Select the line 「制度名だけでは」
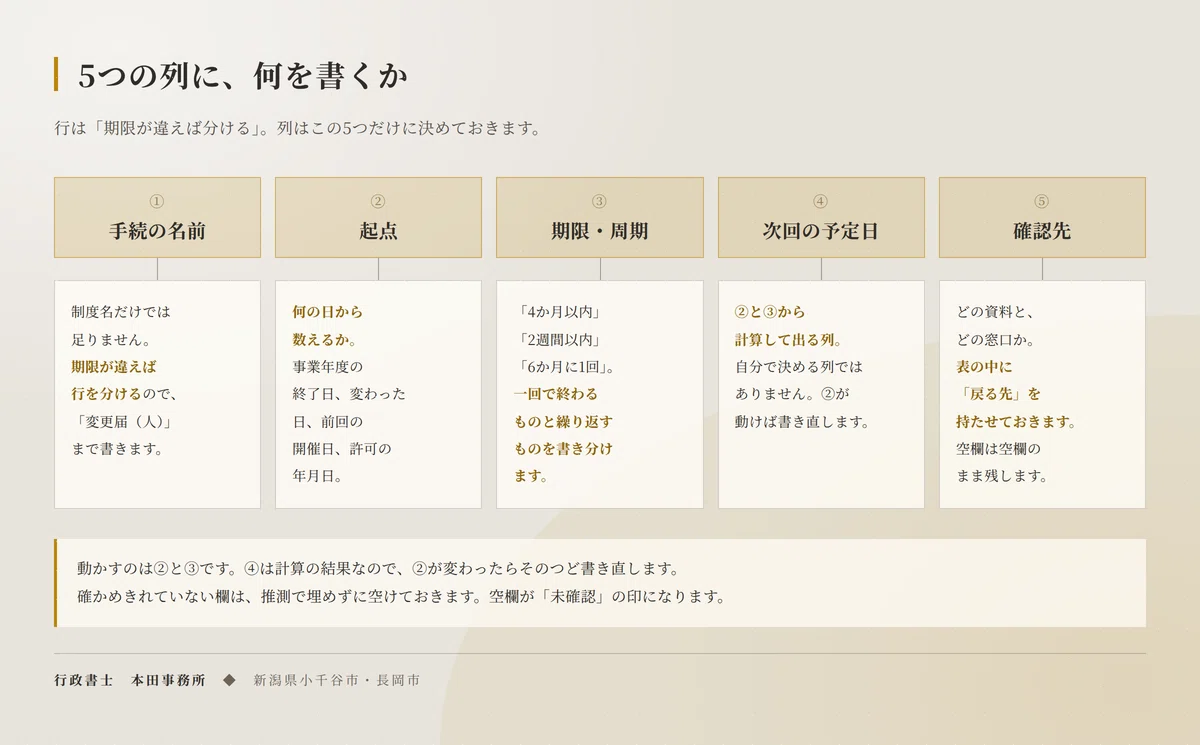This screenshot has width=1200, height=745. click(x=121, y=312)
